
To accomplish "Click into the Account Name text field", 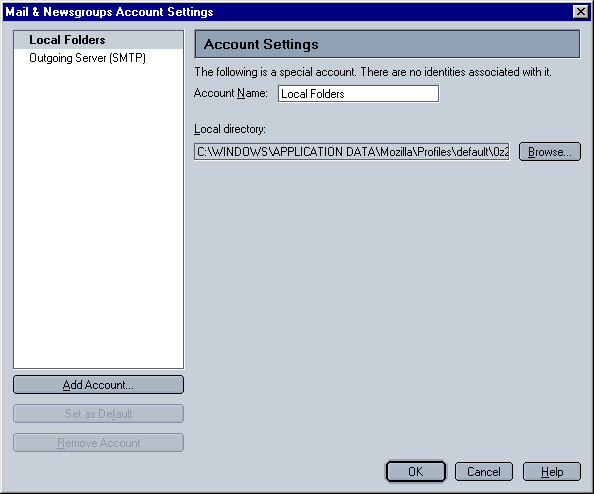I will (358, 94).
